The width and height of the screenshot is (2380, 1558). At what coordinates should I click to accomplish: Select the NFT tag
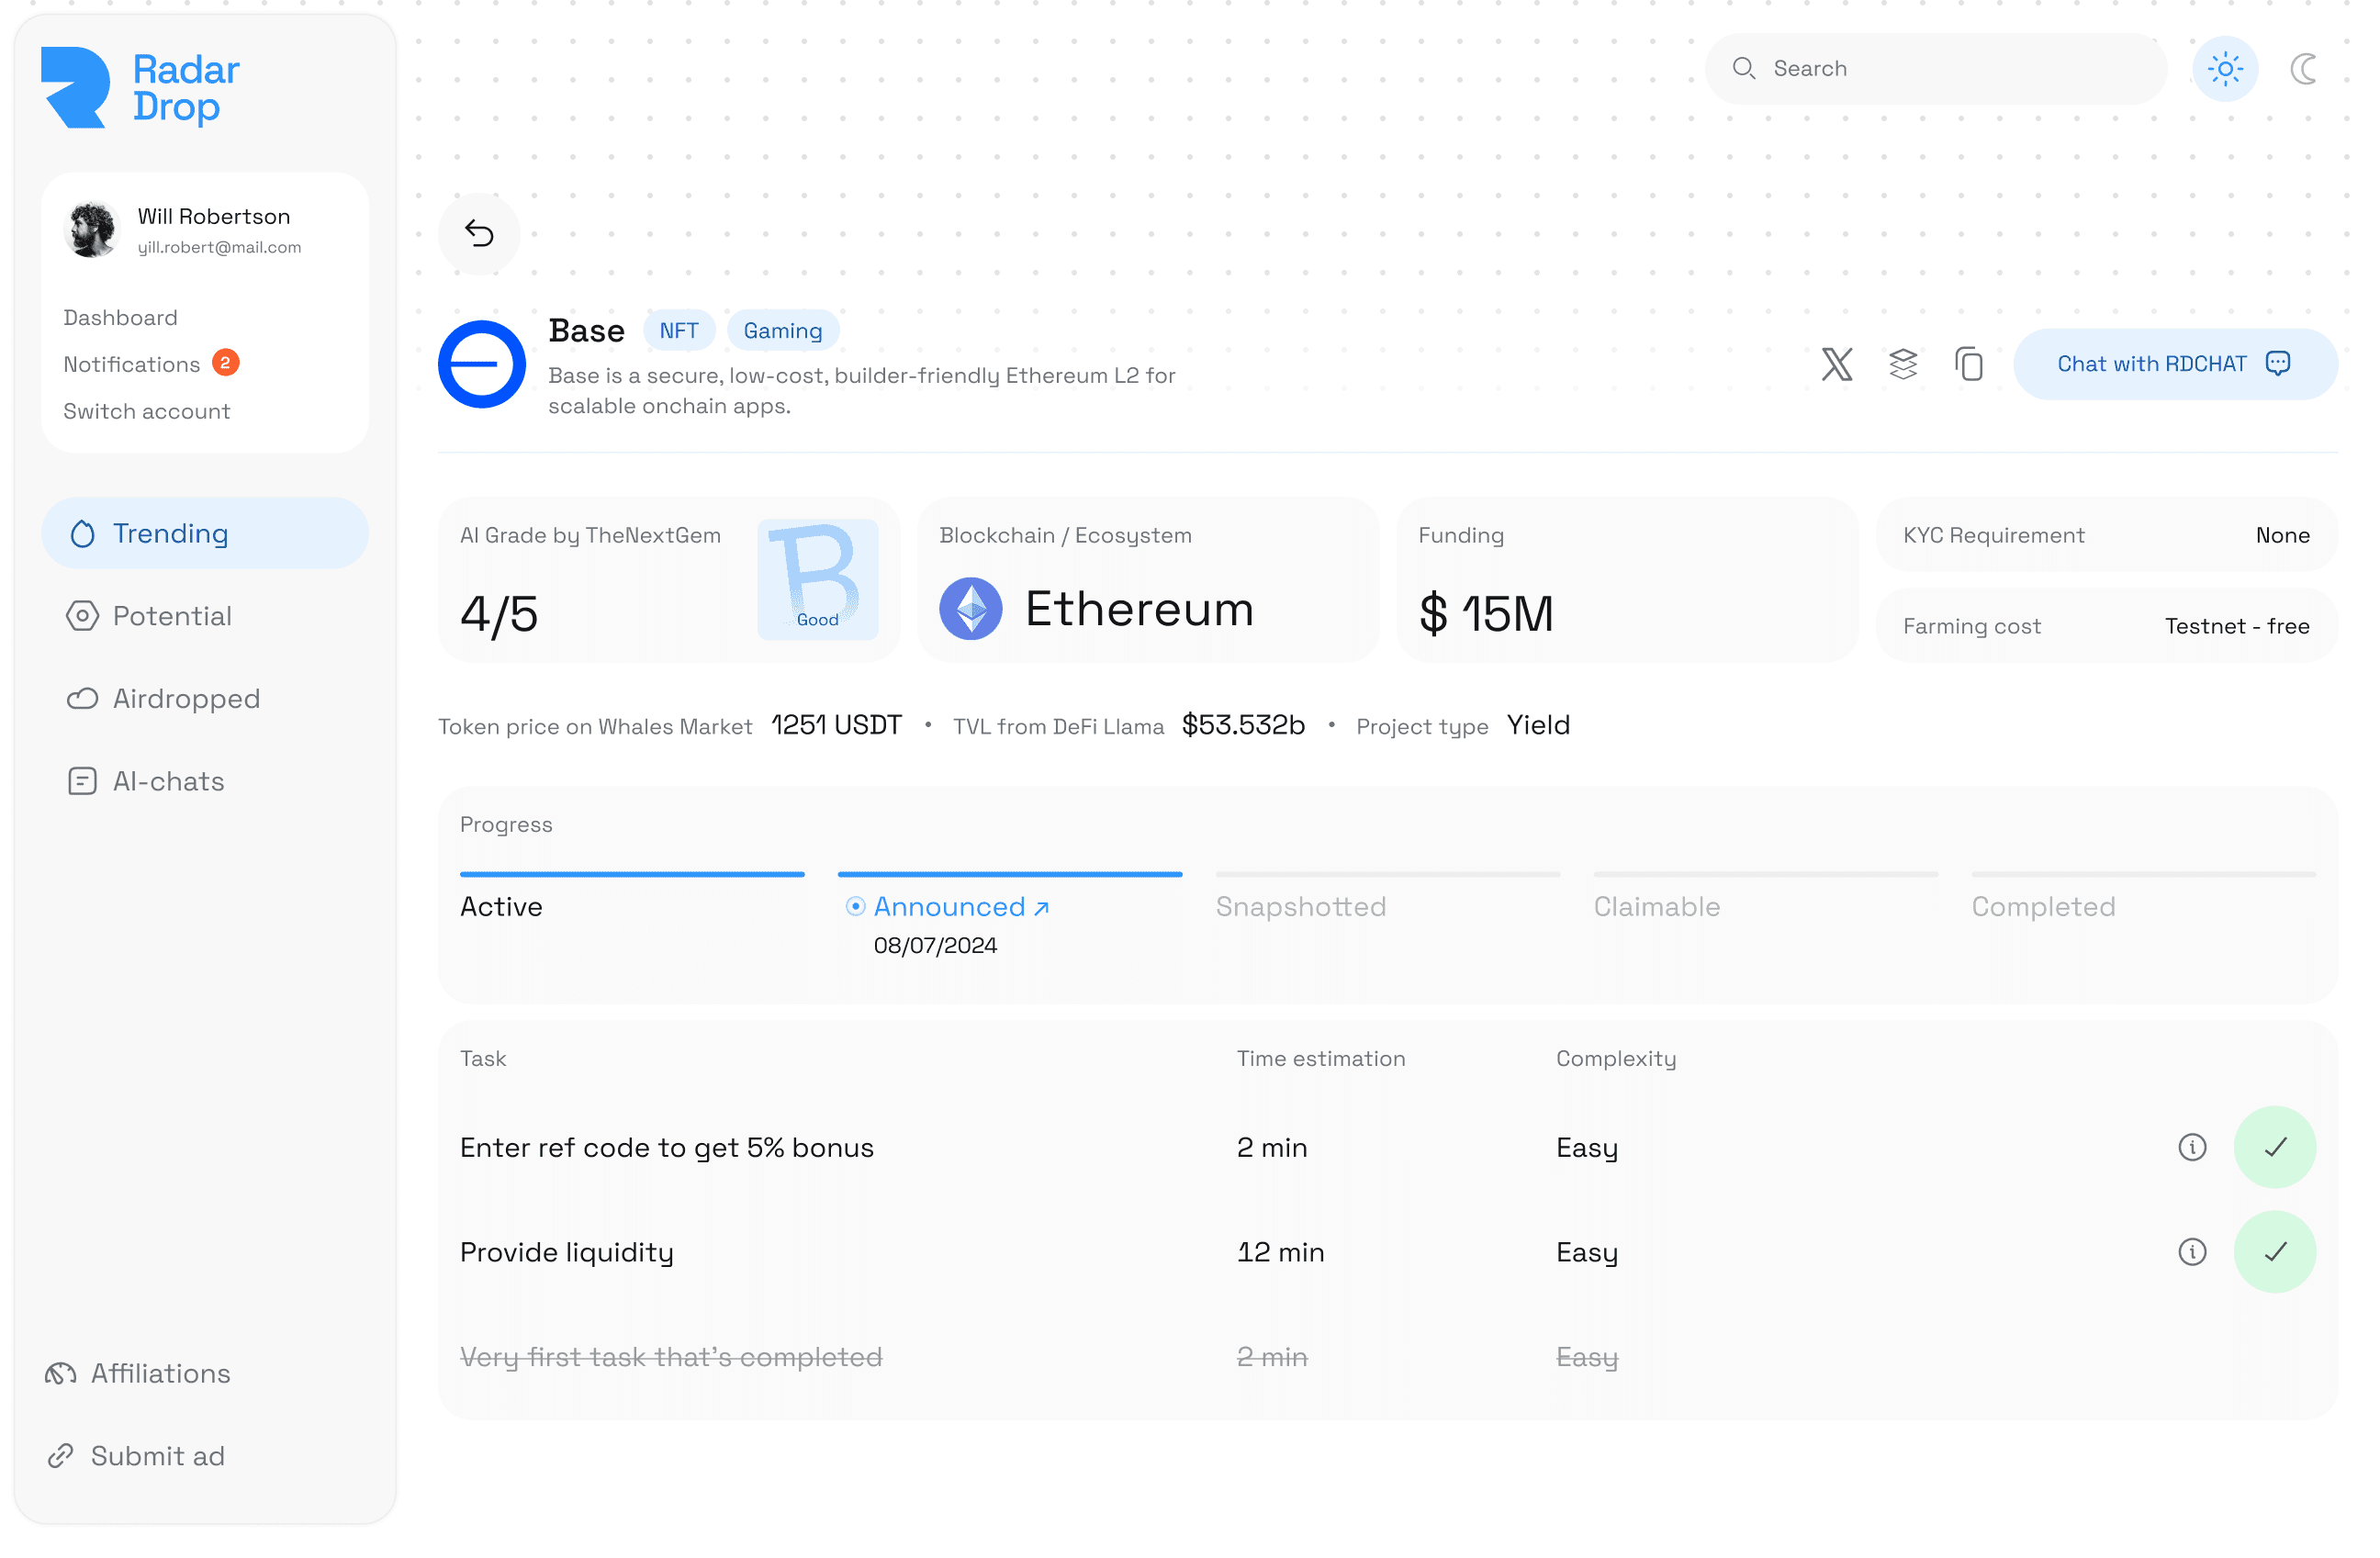[x=680, y=331]
